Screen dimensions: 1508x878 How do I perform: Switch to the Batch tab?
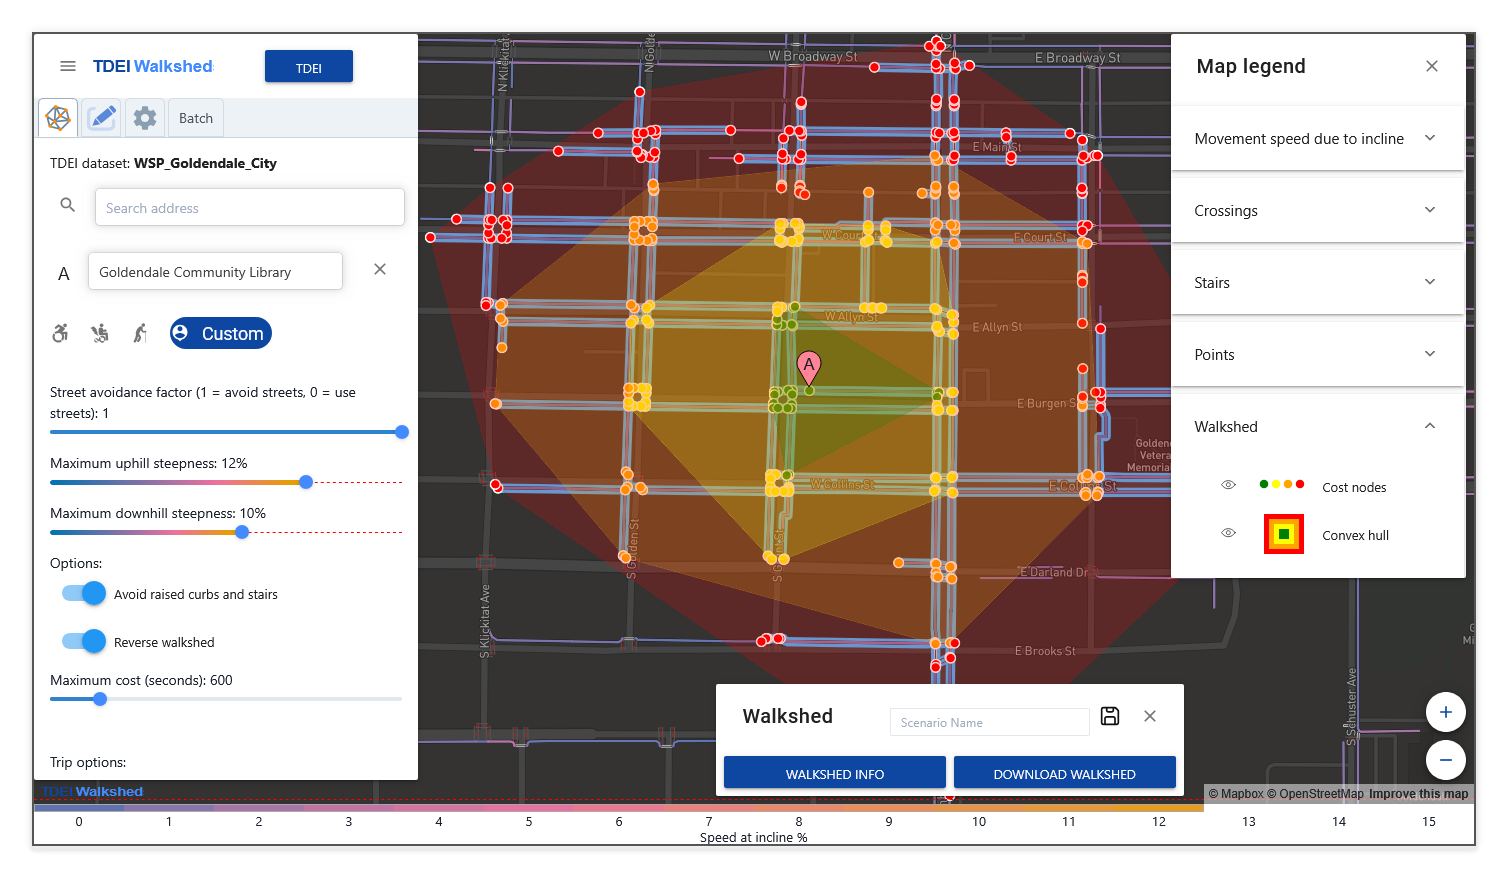[195, 117]
